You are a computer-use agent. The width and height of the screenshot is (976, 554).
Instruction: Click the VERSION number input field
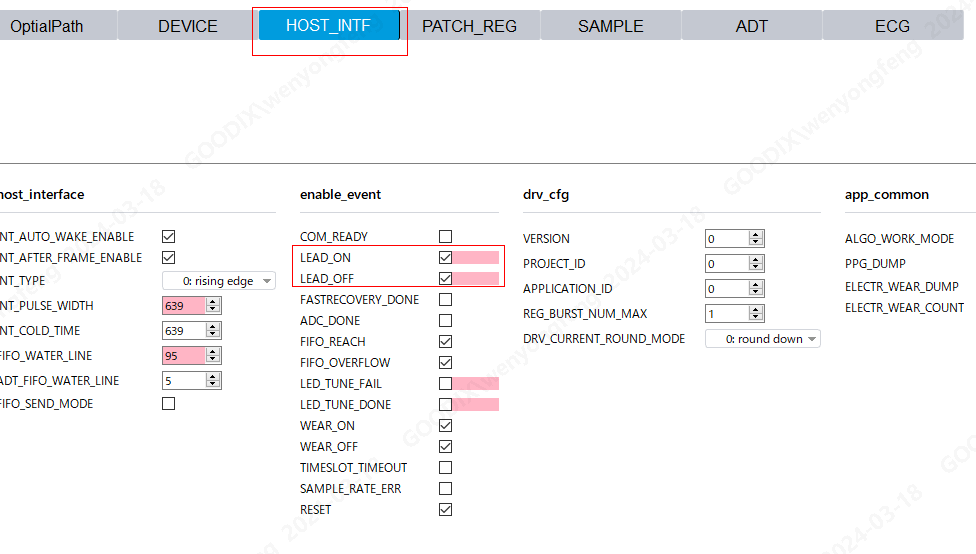click(727, 239)
